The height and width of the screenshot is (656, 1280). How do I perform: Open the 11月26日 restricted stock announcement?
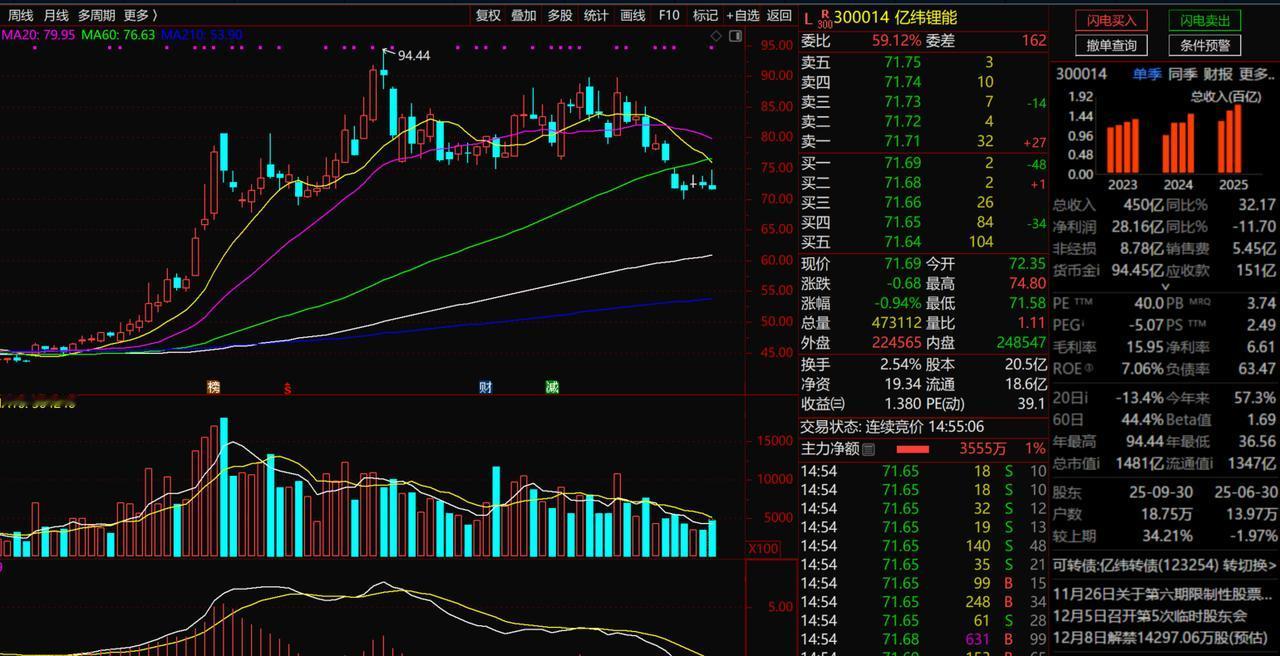tap(1164, 594)
